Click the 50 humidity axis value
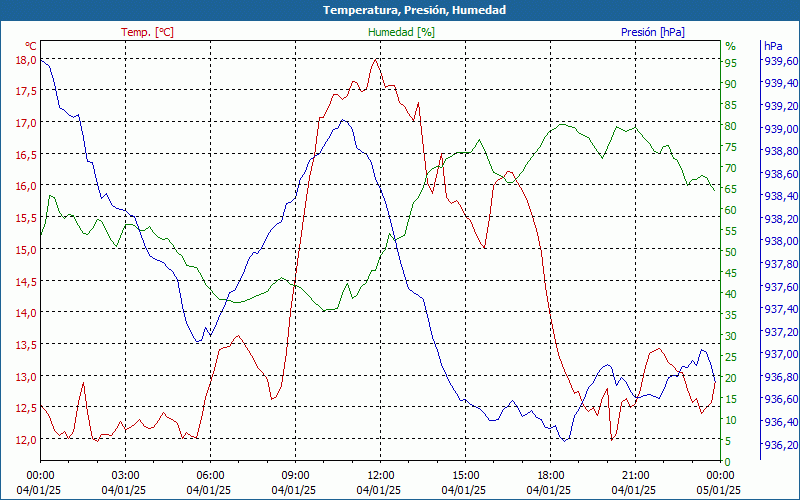800x500 pixels. 731,252
